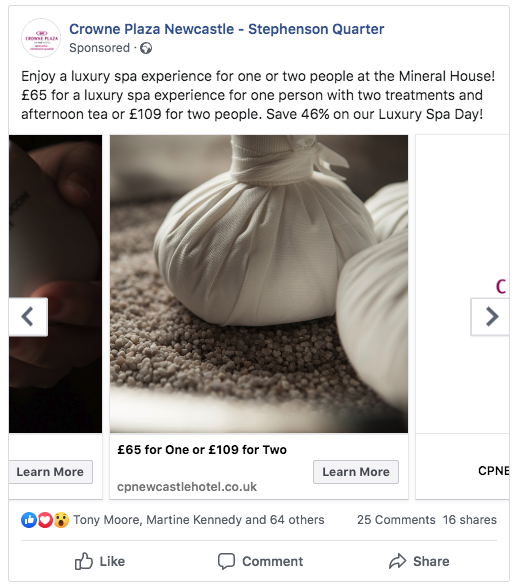Click the £65 for One headline
Viewport: 515px width, 587px height.
pyautogui.click(x=202, y=450)
